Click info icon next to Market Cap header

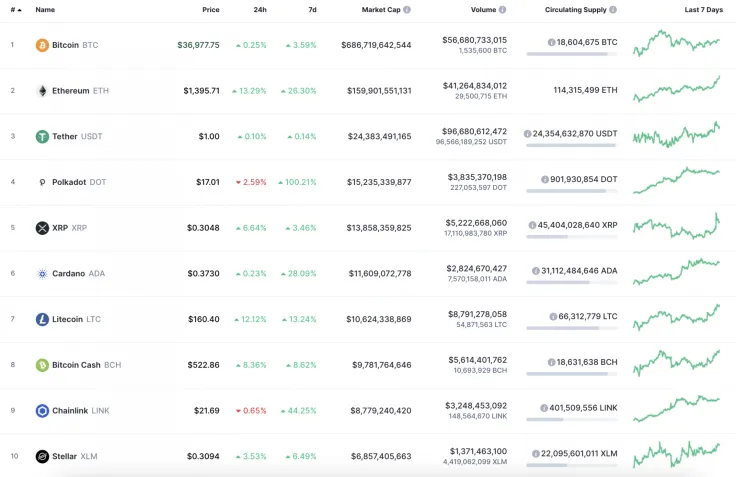coord(407,9)
